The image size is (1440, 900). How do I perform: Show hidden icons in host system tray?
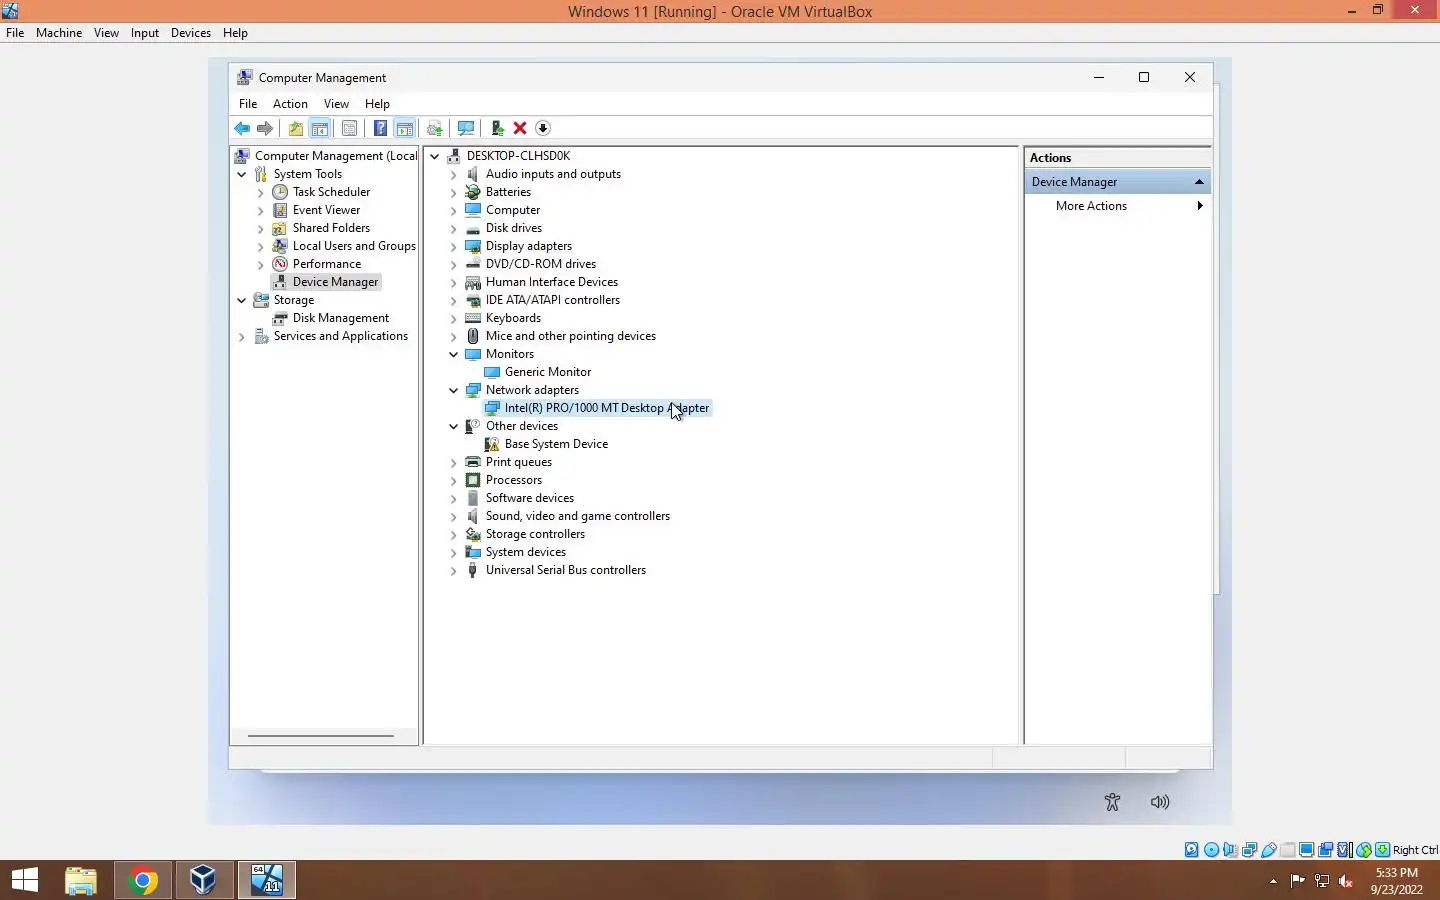point(1273,881)
